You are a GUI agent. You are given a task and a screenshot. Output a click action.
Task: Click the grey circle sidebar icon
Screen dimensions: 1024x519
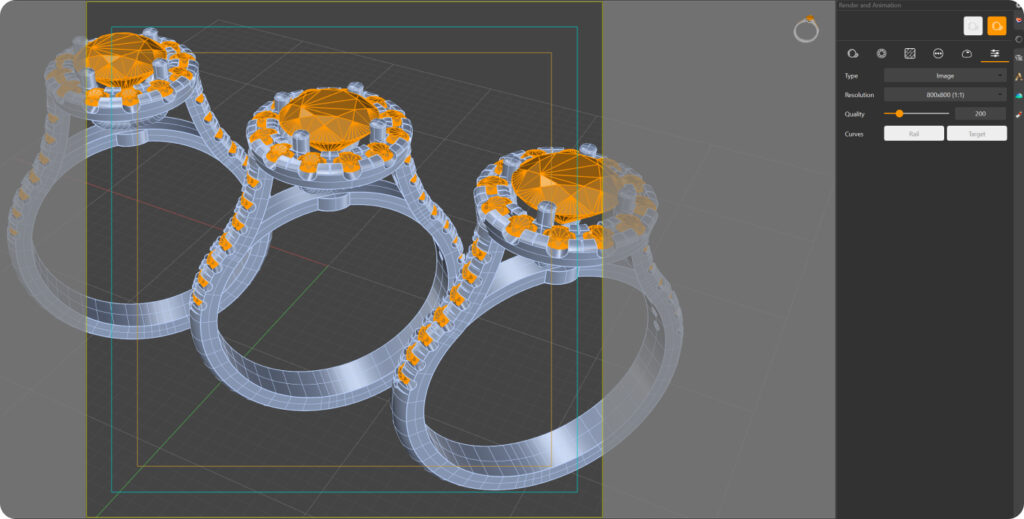[1018, 39]
